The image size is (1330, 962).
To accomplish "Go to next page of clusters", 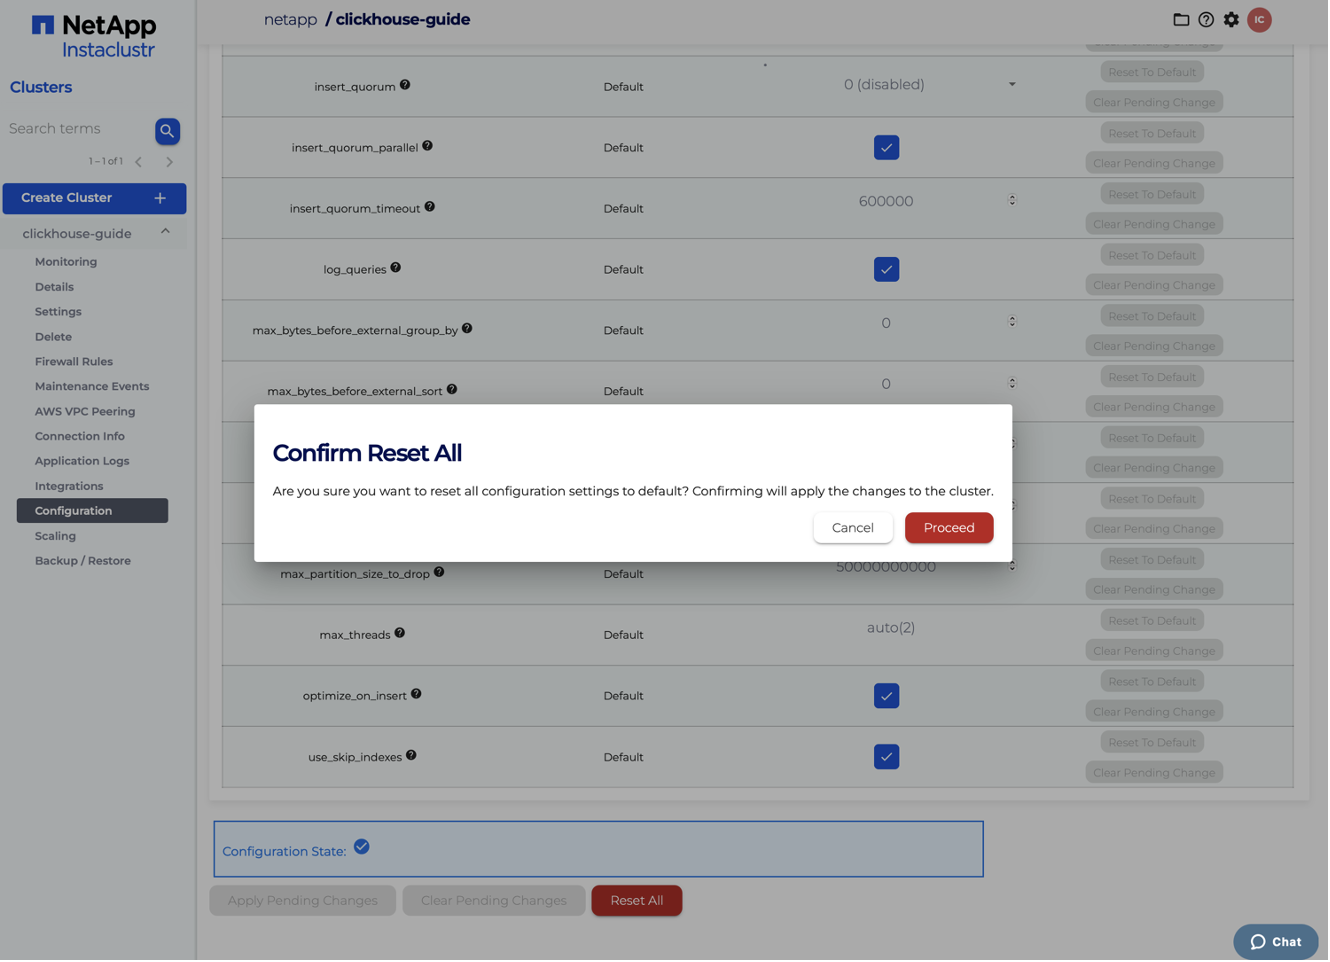I will [170, 162].
